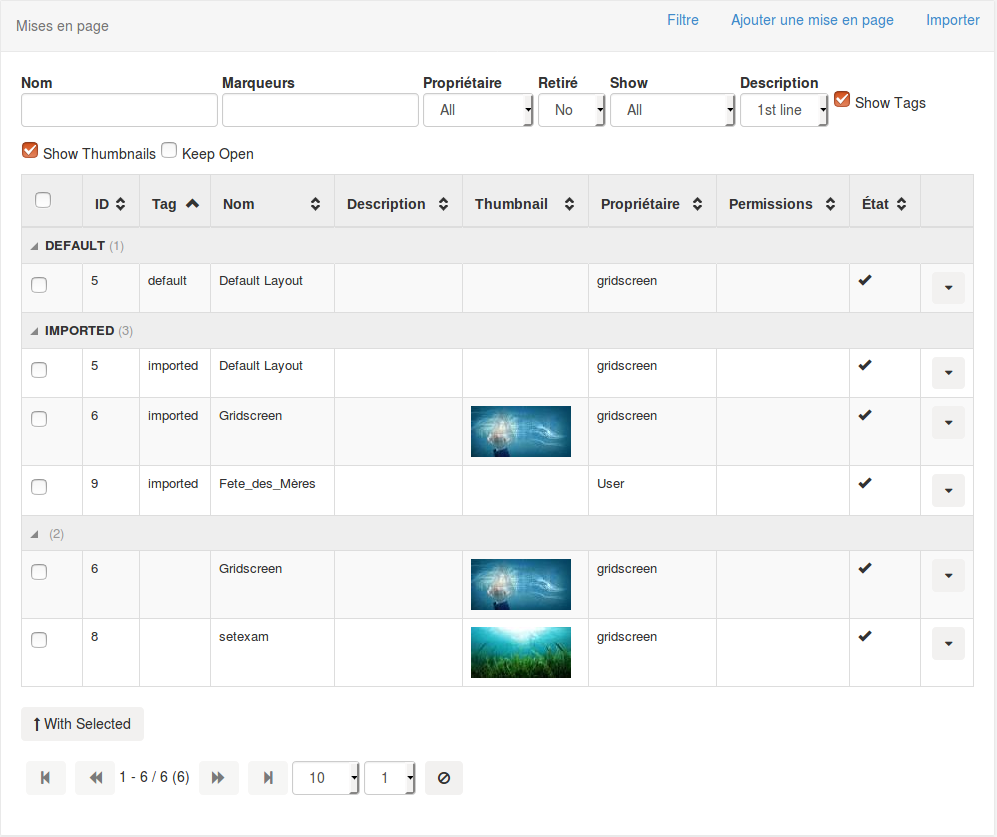997x837 pixels.
Task: Click the clear filter circle-slash icon
Action: pyautogui.click(x=444, y=778)
